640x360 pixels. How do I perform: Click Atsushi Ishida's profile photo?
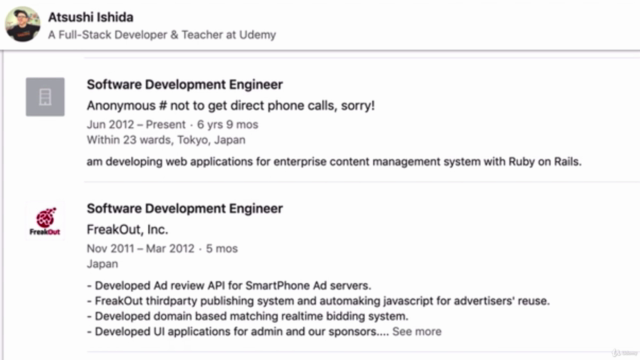coord(23,24)
